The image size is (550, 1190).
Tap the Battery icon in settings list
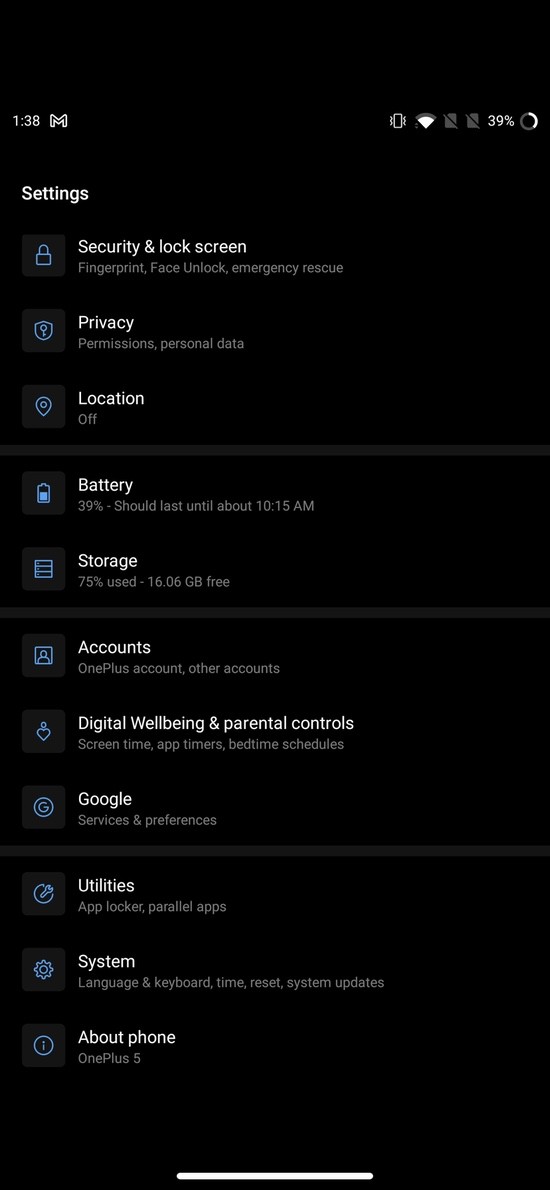(x=43, y=494)
